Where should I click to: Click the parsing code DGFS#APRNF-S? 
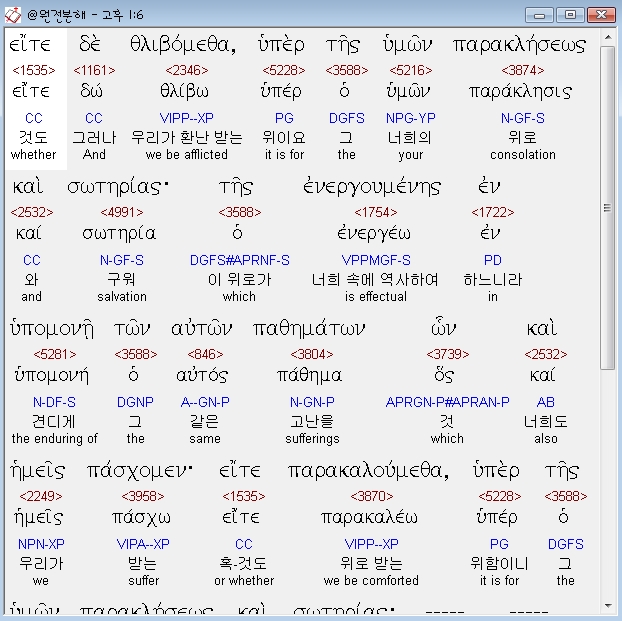click(240, 260)
